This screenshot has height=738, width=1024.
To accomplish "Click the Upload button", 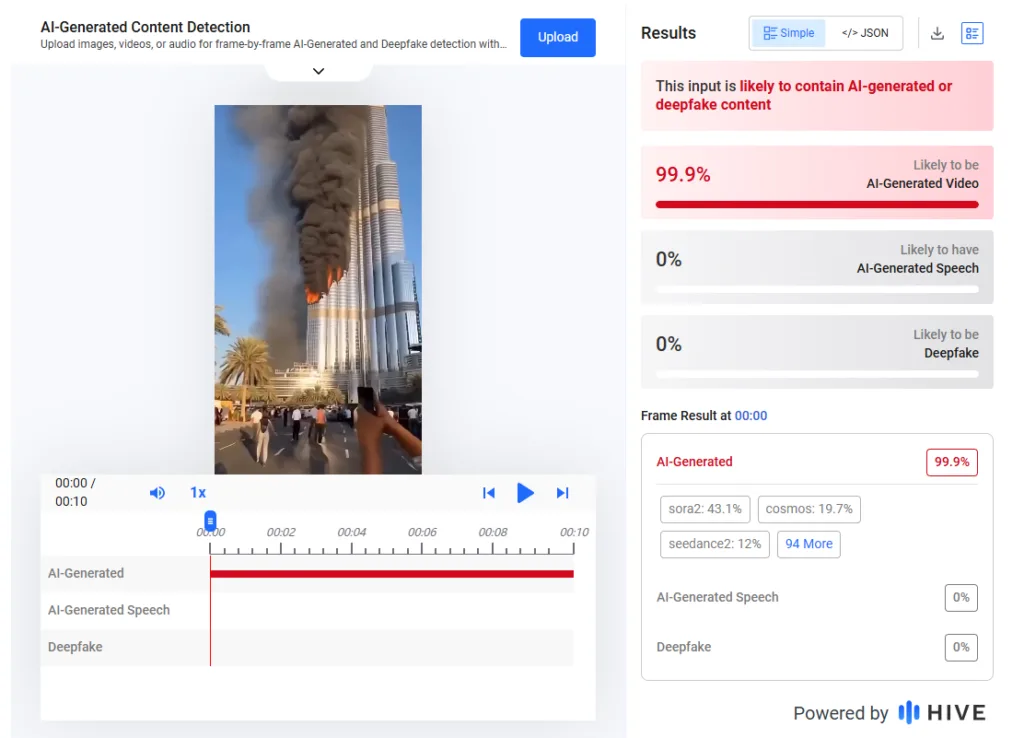I will click(x=557, y=37).
